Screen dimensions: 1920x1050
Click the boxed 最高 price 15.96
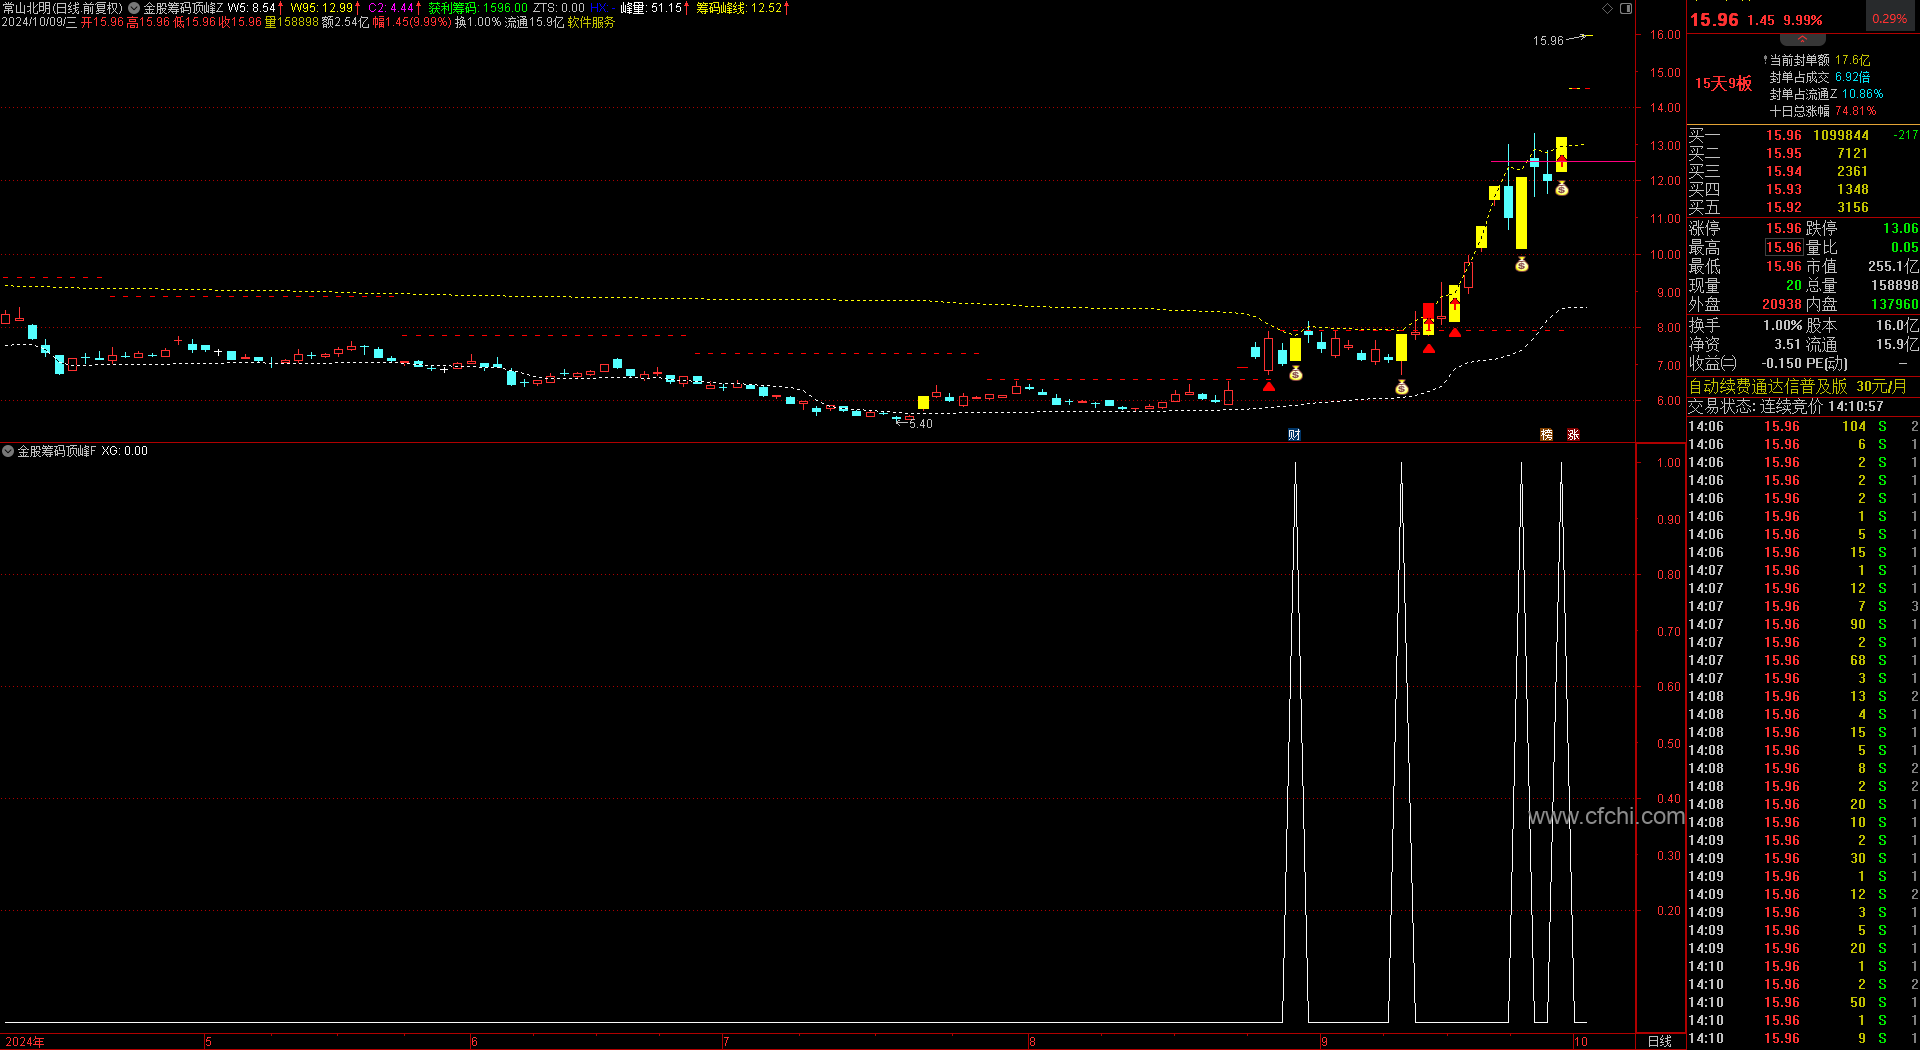coord(1783,247)
